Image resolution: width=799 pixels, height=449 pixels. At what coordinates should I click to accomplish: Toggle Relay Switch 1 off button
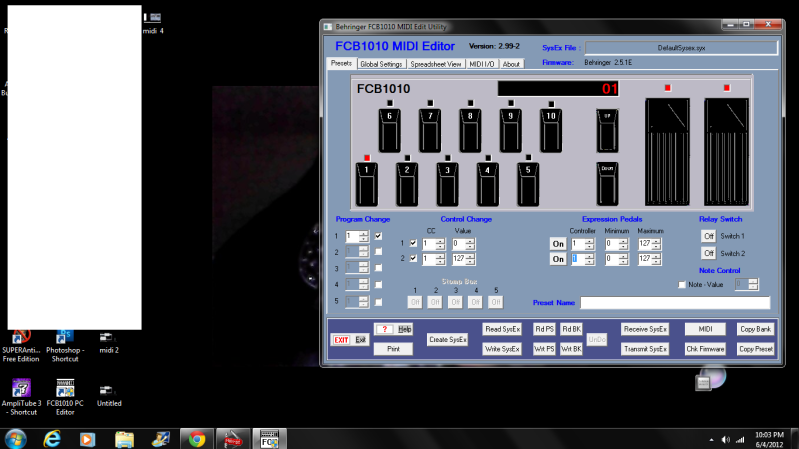(x=708, y=236)
